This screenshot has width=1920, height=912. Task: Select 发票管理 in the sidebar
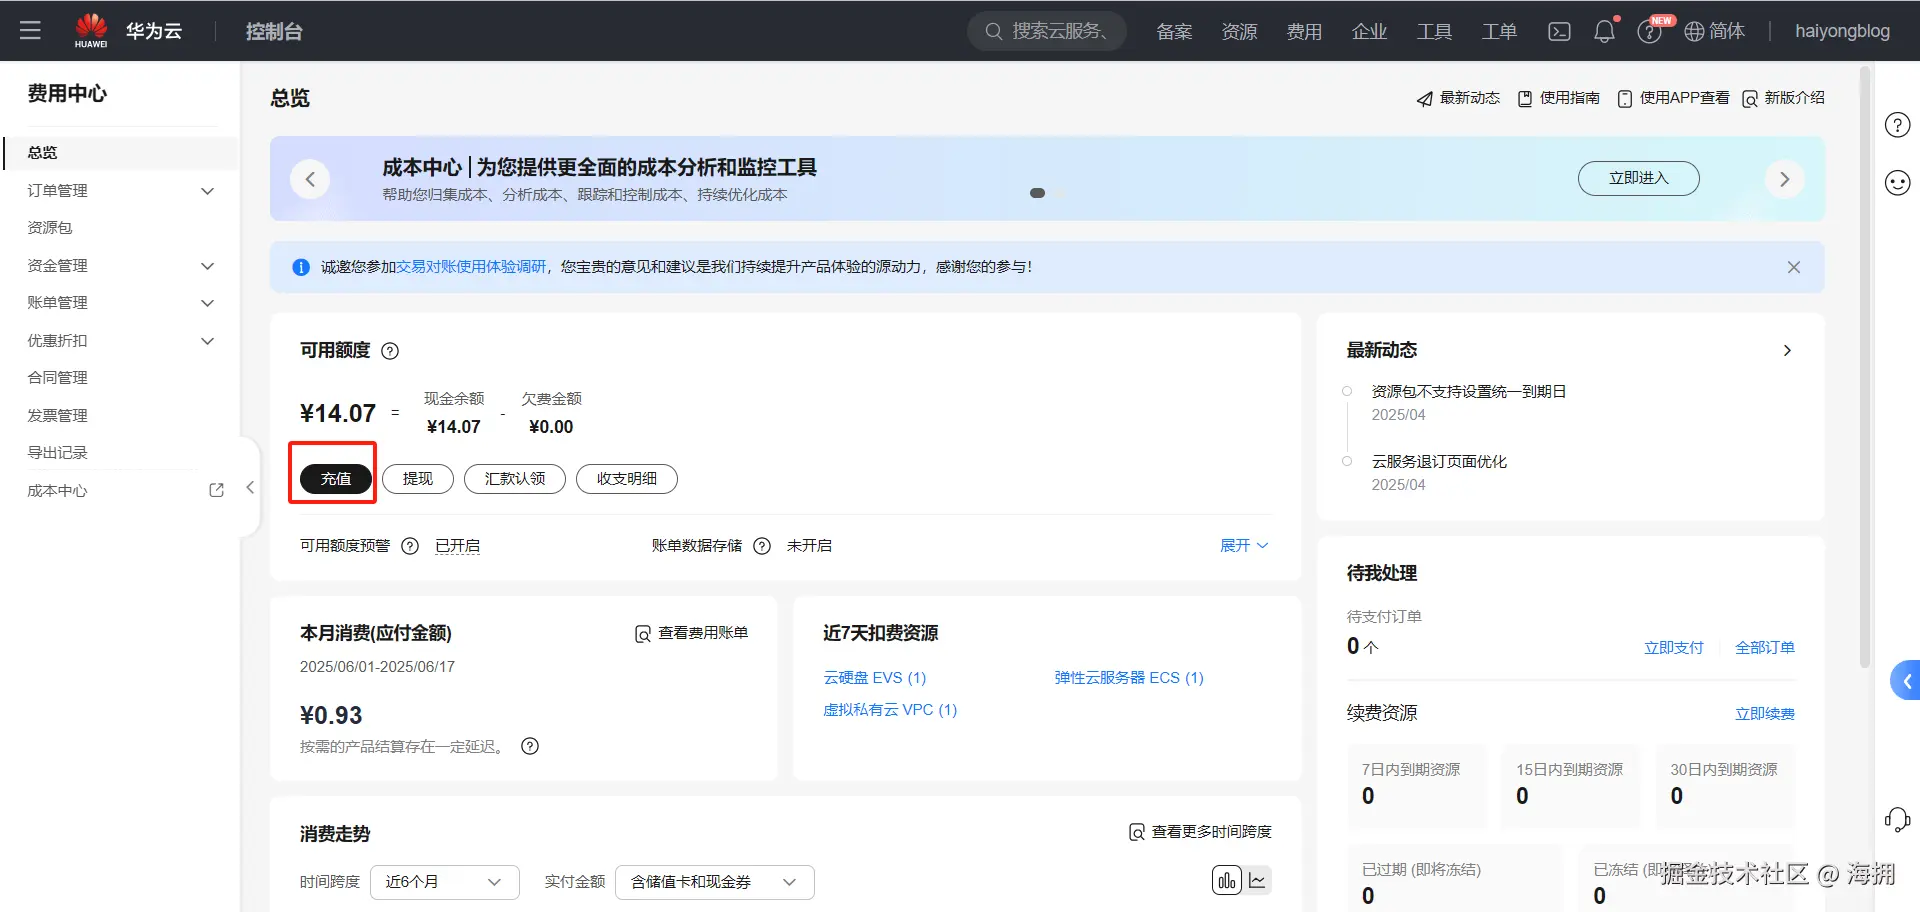click(57, 414)
